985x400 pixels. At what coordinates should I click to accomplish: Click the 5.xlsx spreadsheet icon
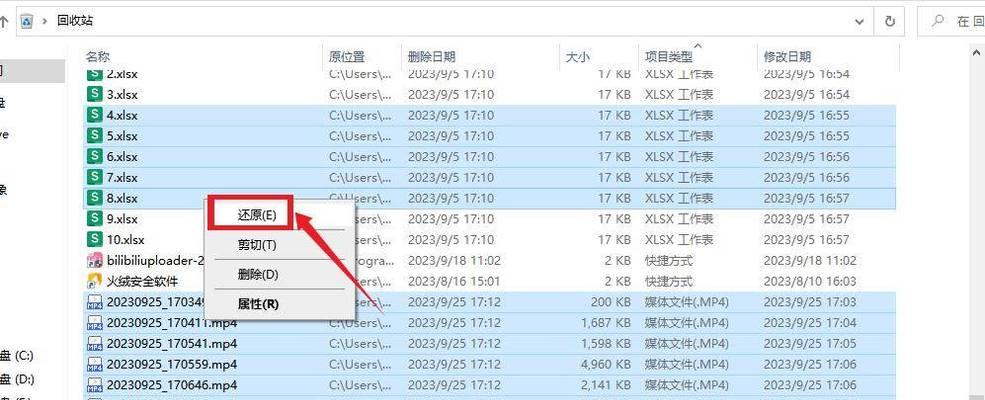[x=95, y=136]
